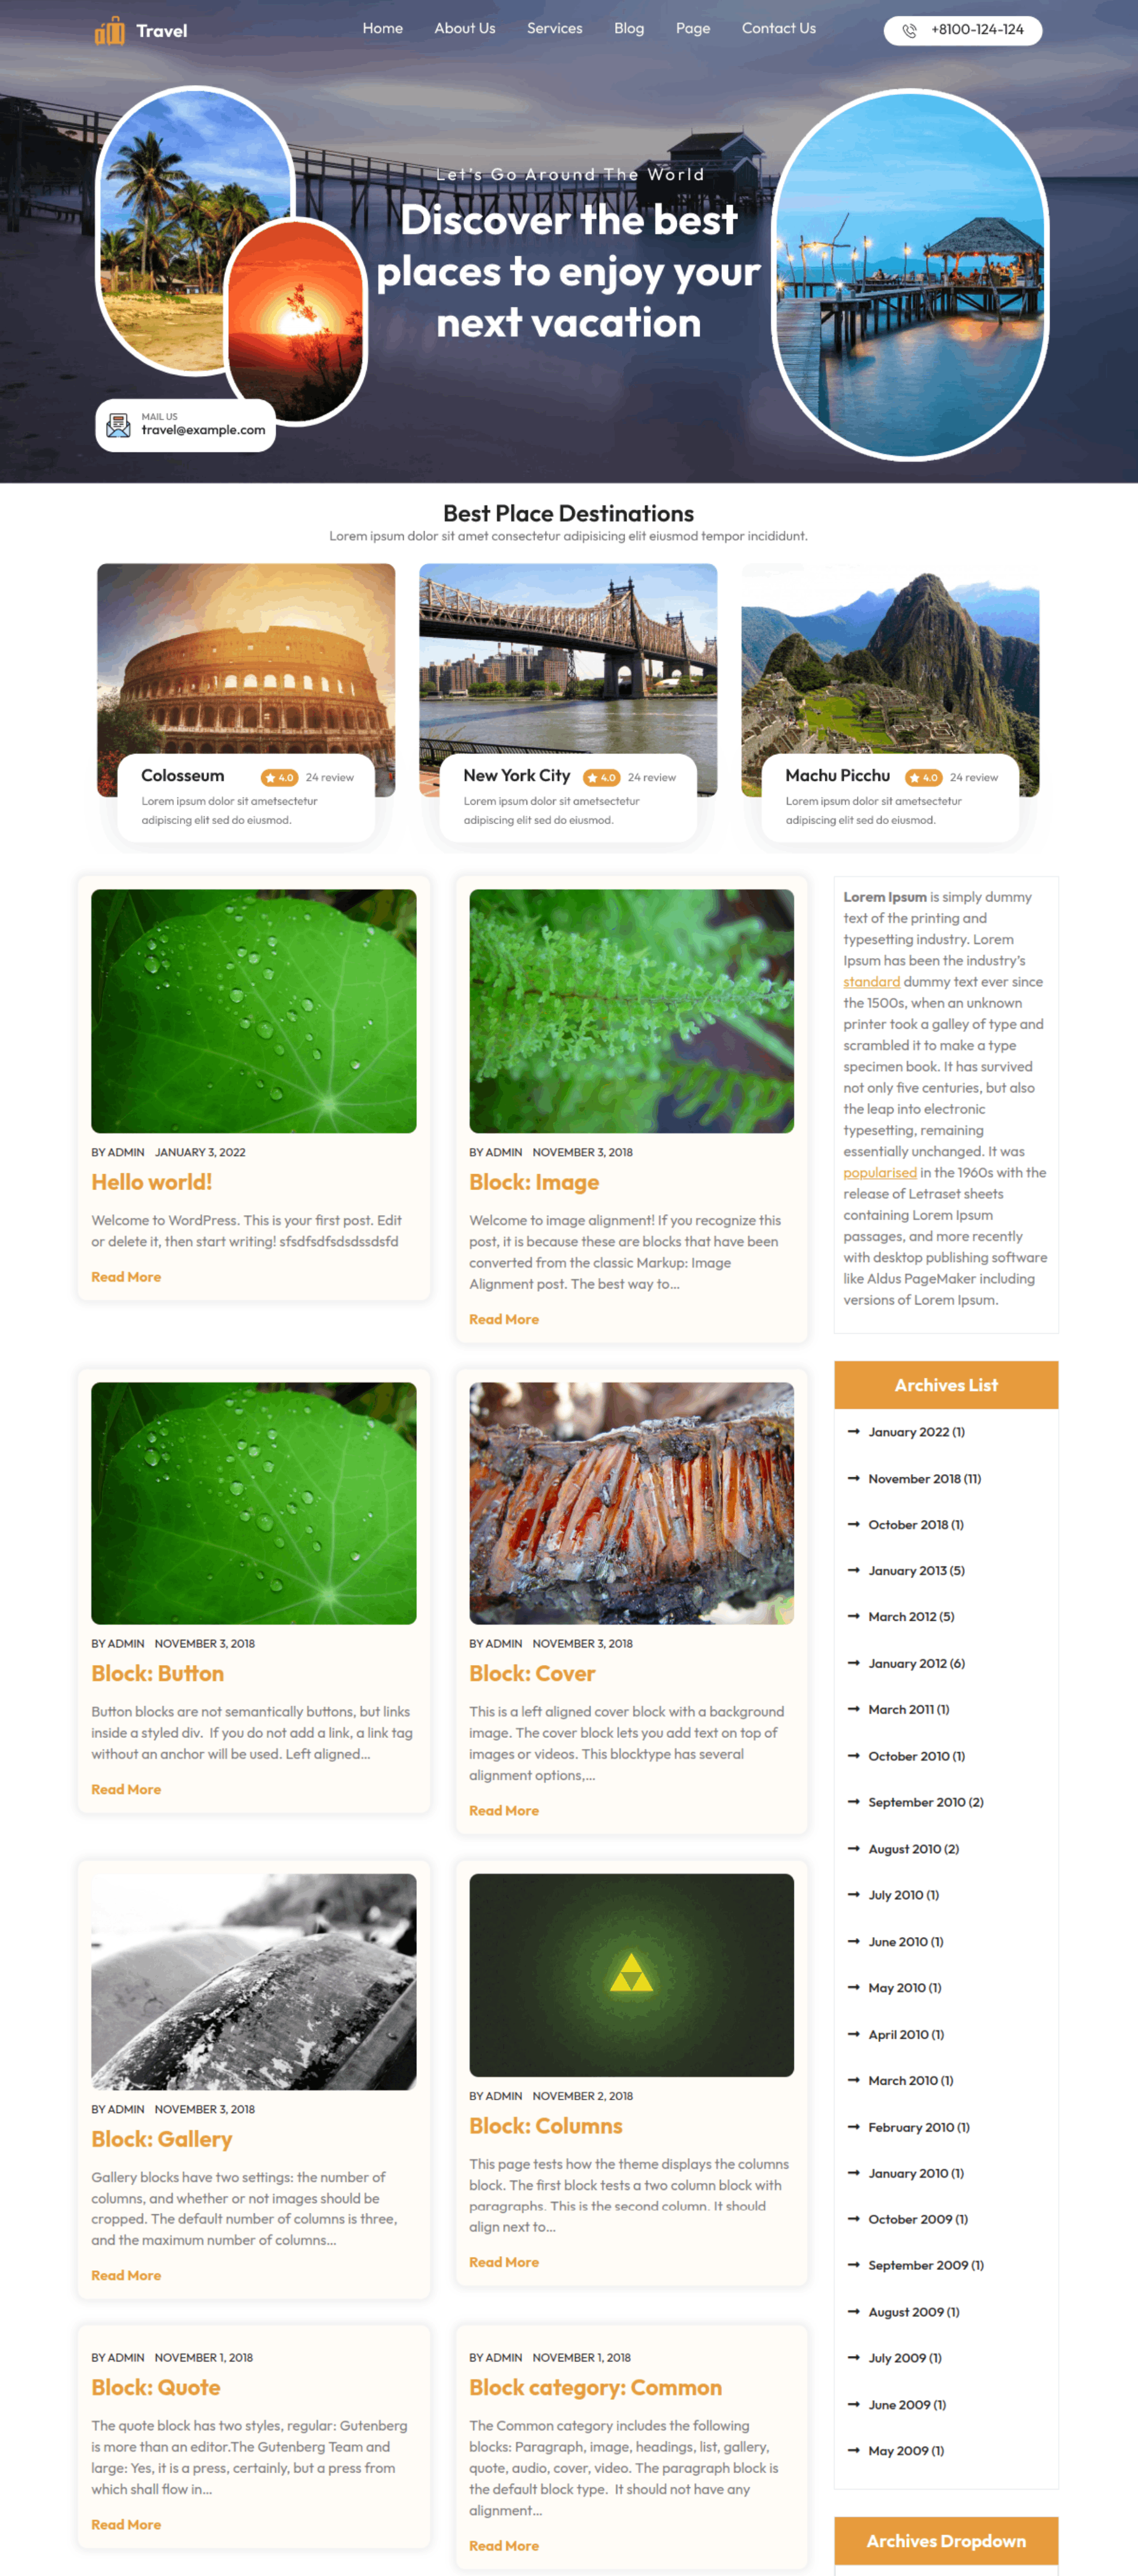This screenshot has height=2576, width=1138.
Task: Open the Block: Cover post title
Action: point(532,1673)
